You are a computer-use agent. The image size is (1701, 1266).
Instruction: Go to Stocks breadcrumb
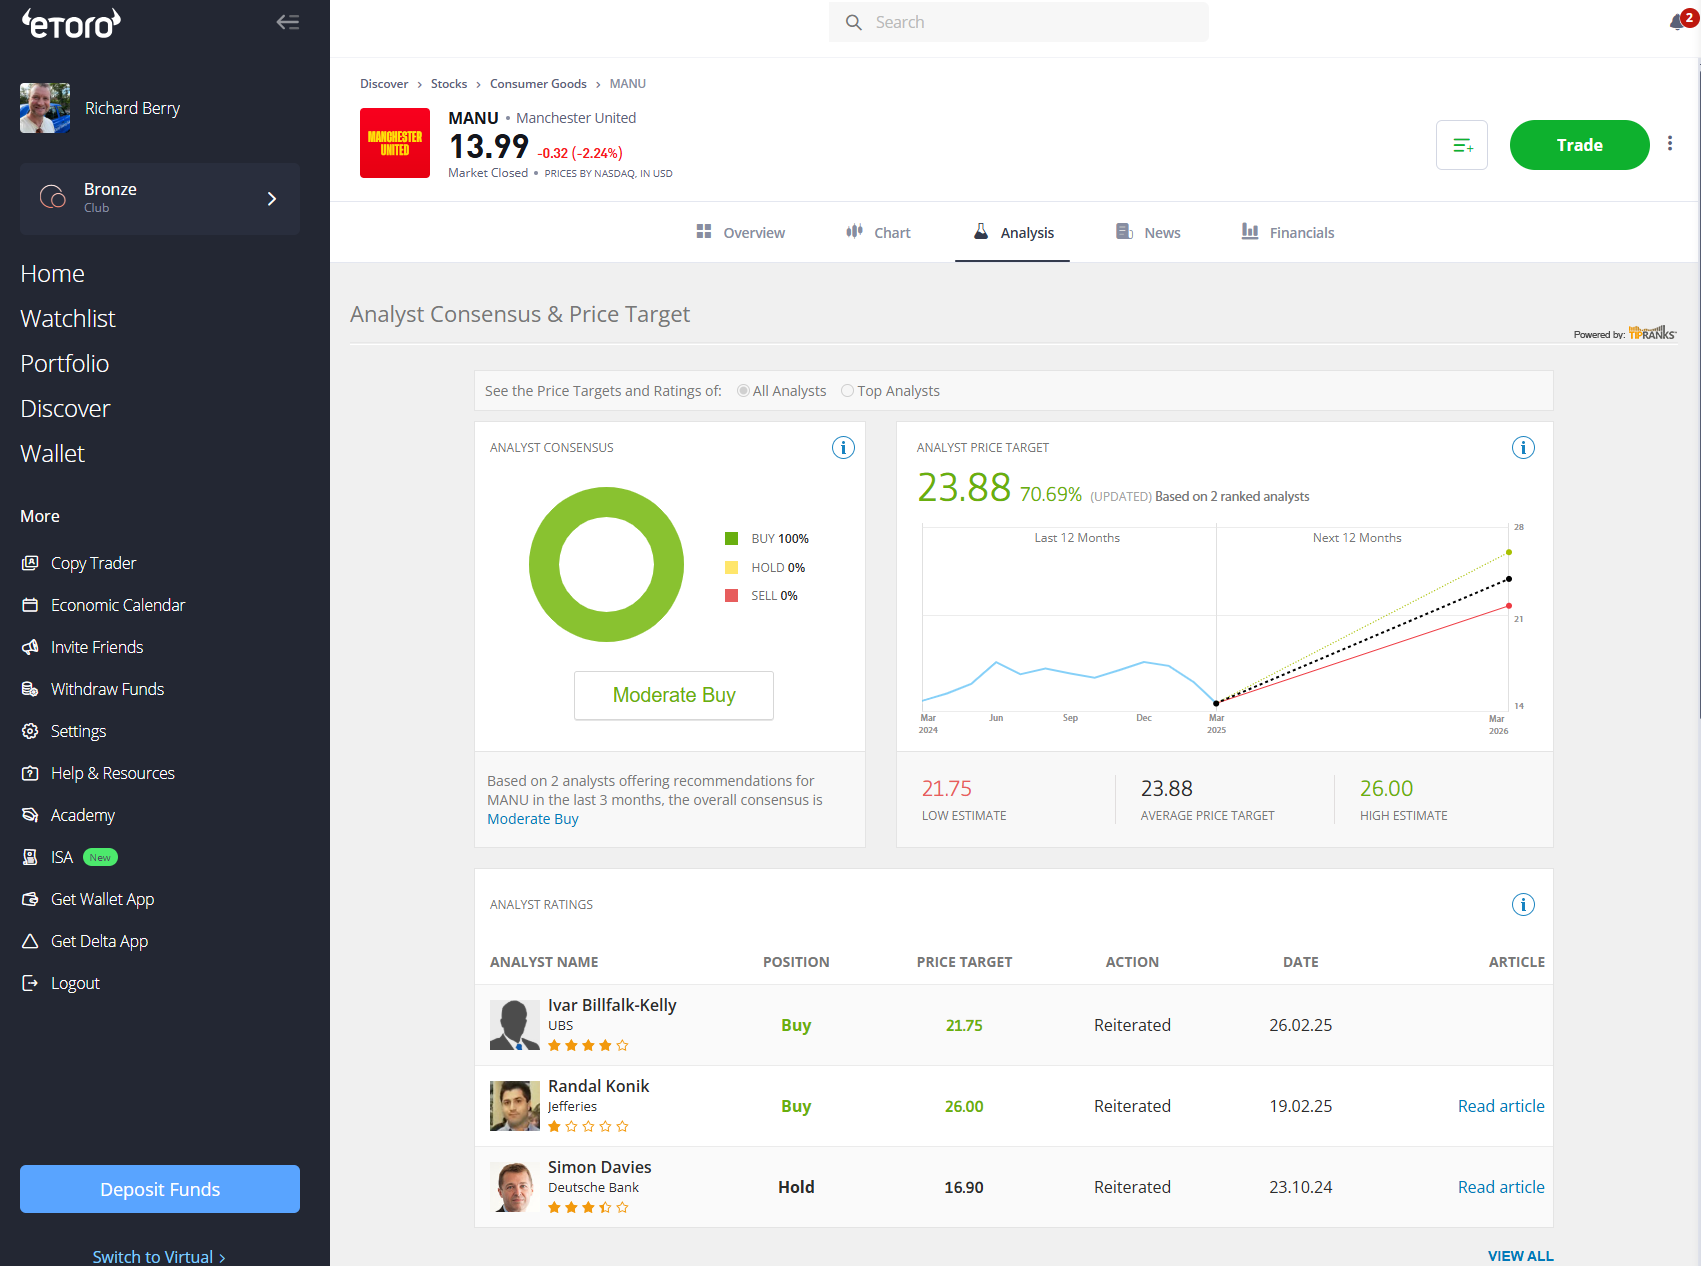449,84
